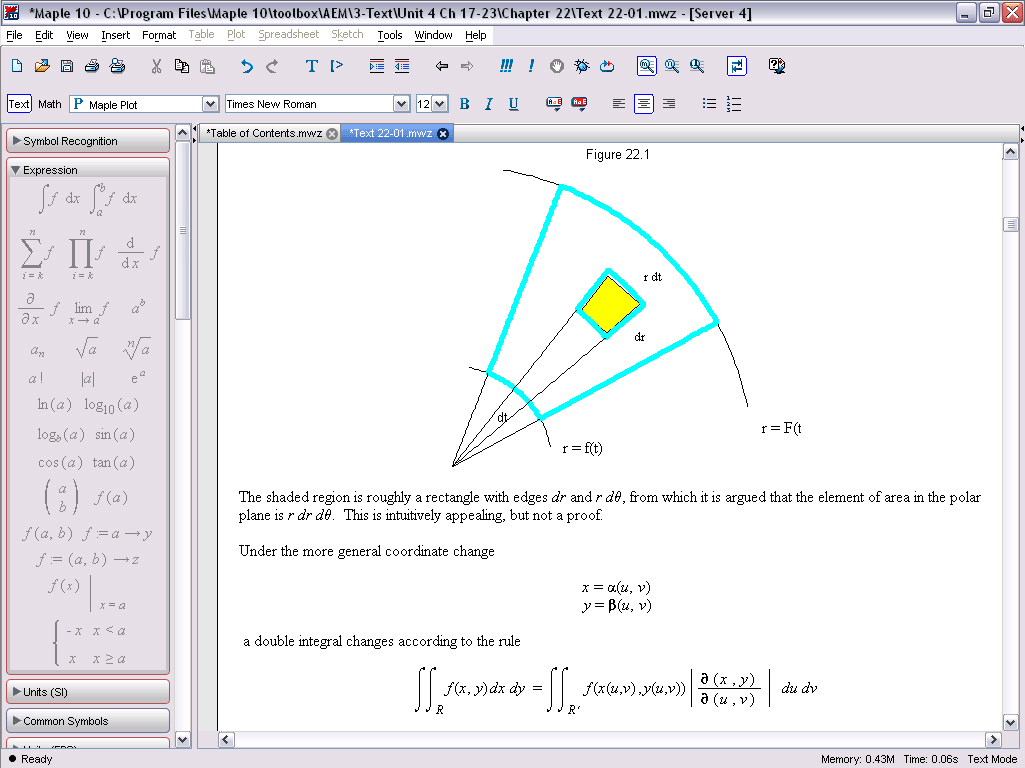Open the Times New Roman font dropdown
Screen dimensions: 1025x768
(x=401, y=104)
